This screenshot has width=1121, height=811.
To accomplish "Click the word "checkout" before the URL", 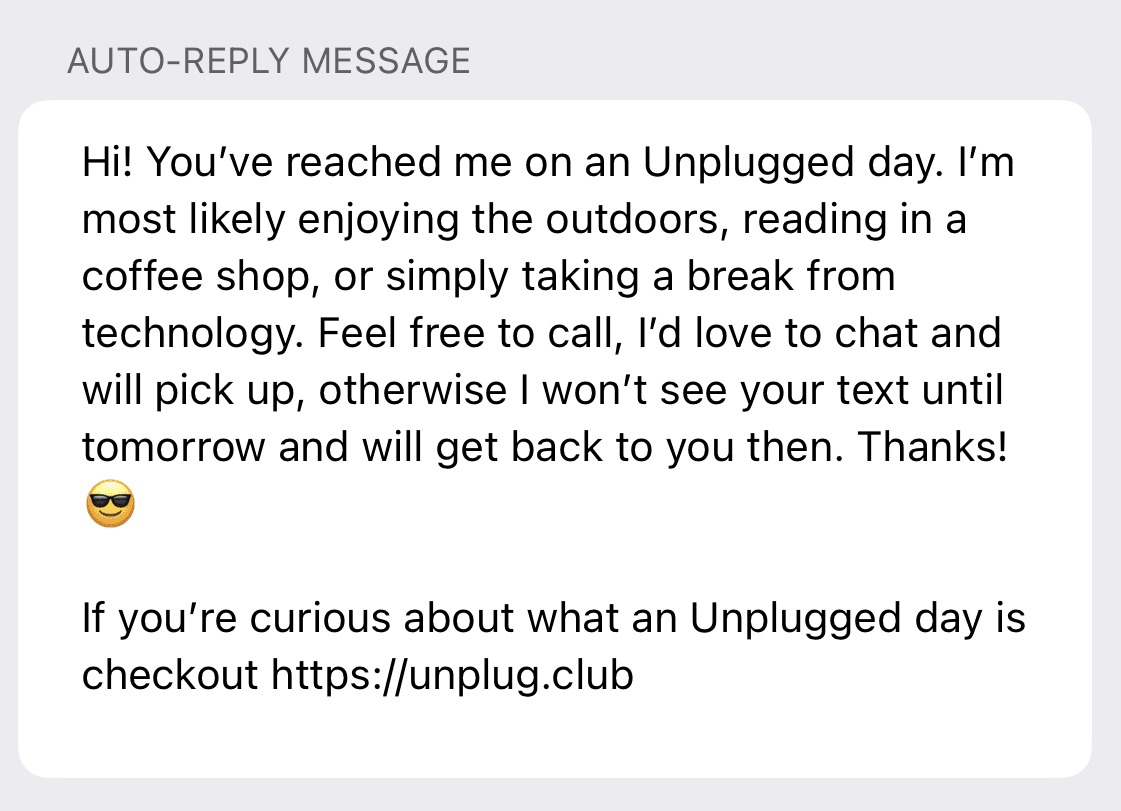I will 169,676.
